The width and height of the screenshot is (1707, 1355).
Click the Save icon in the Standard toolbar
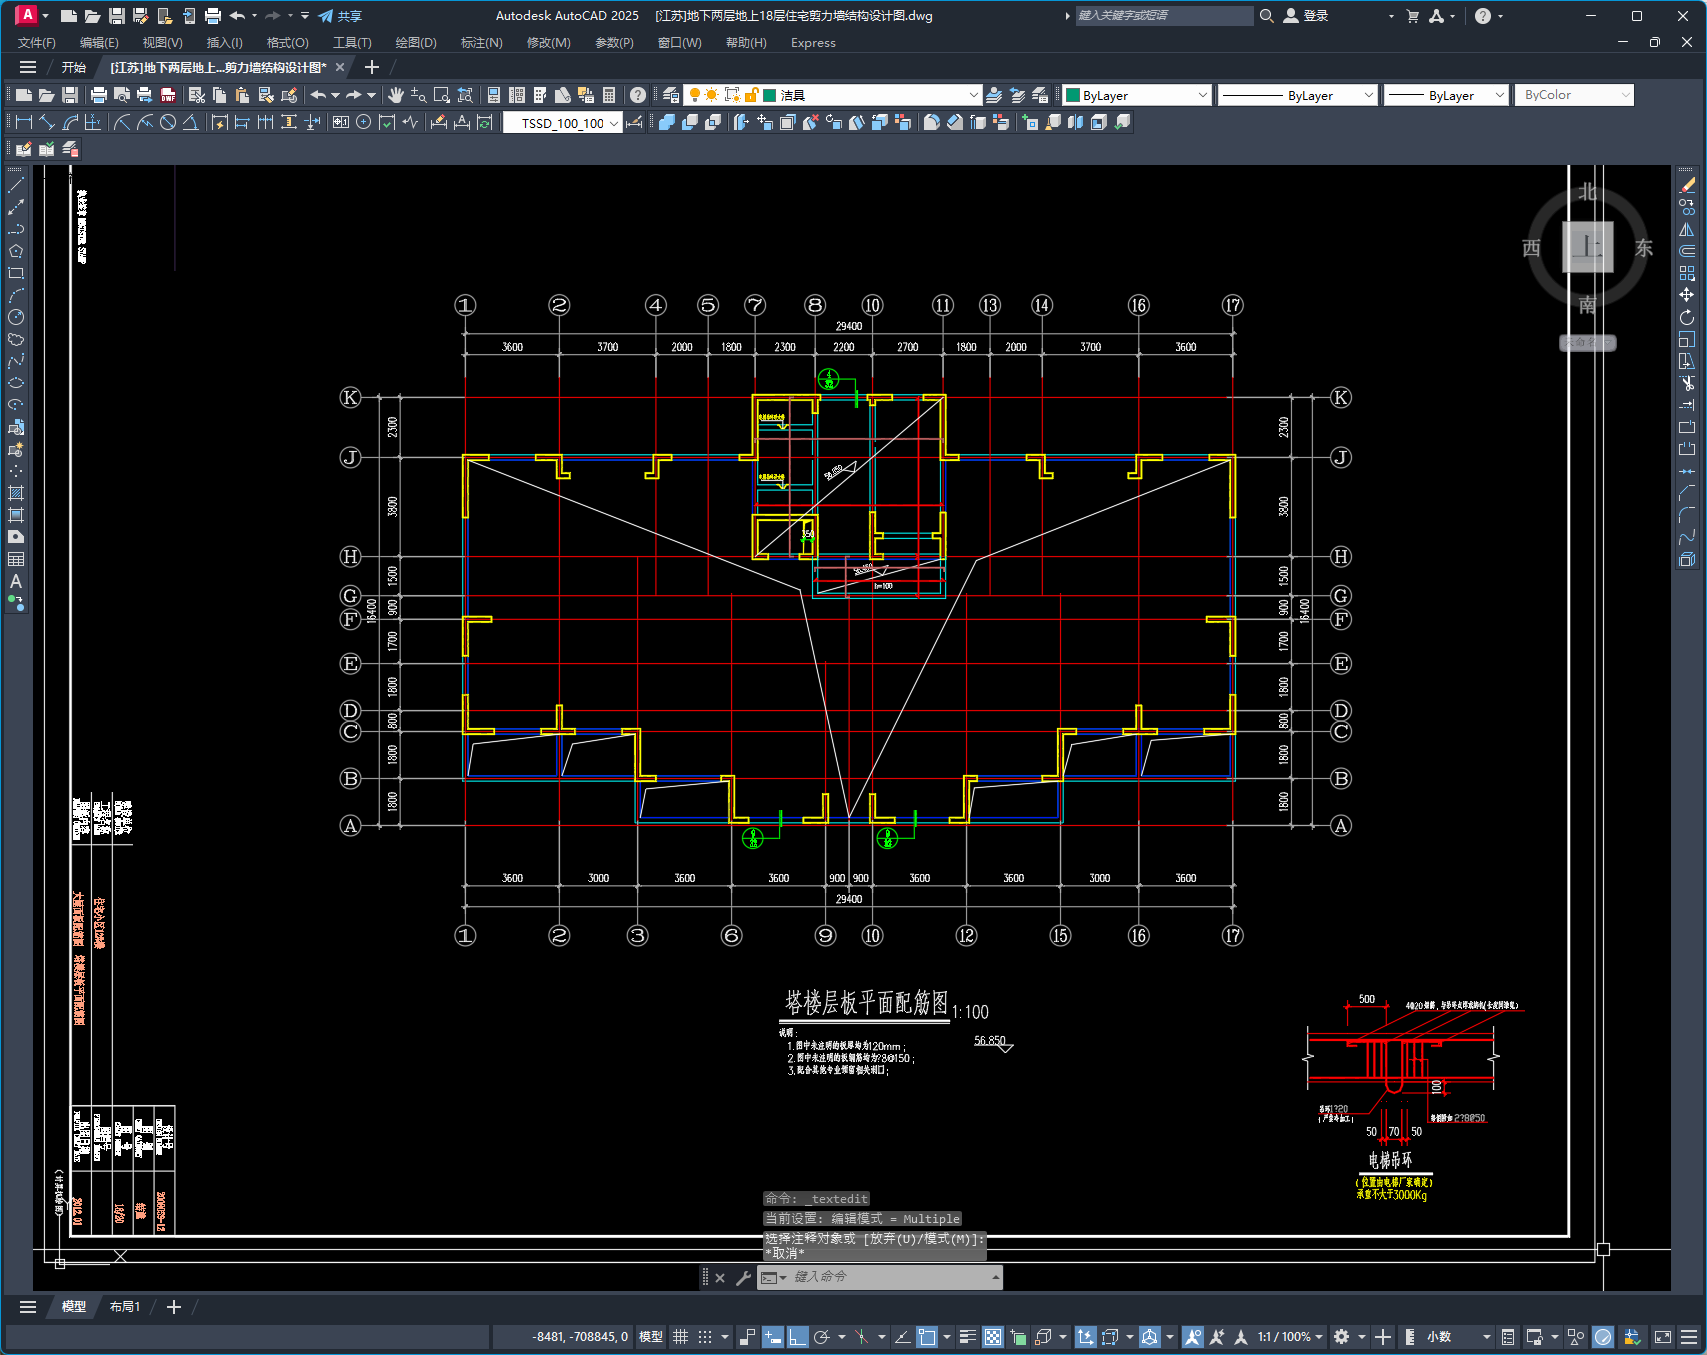pos(70,95)
